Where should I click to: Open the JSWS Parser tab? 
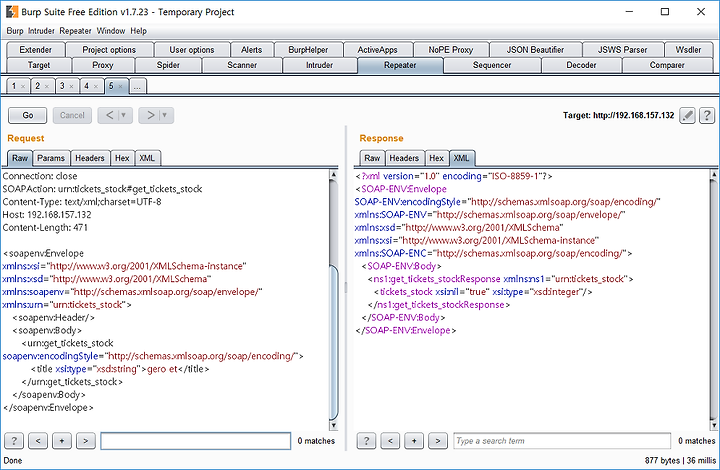pyautogui.click(x=623, y=50)
